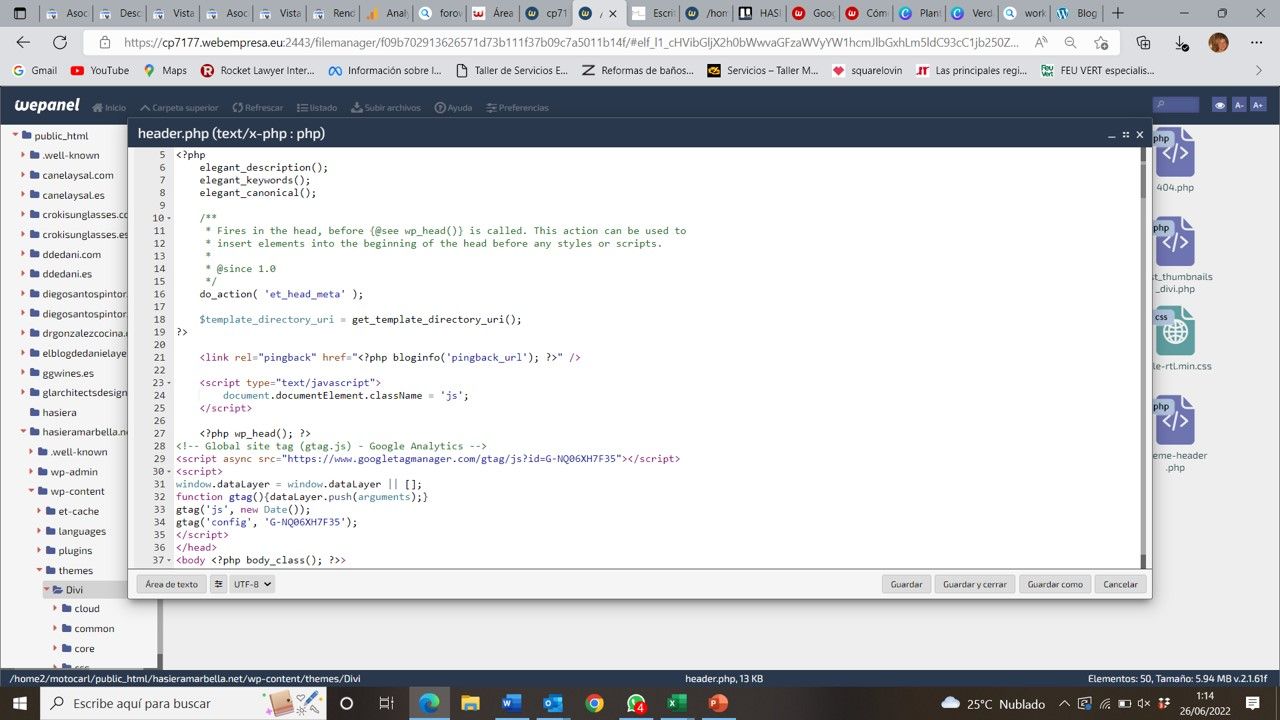The image size is (1280, 720).
Task: Select the languages folder in tree
Action: click(x=76, y=531)
